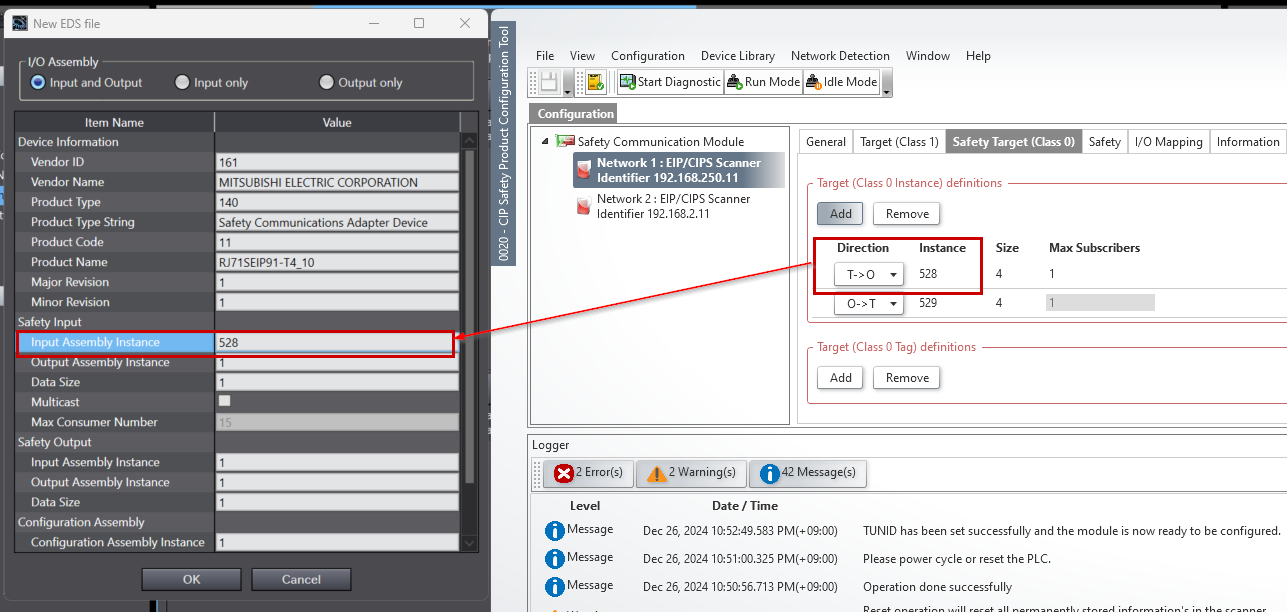1287x612 pixels.
Task: Select the Input only I/O Assembly option
Action: tap(211, 83)
